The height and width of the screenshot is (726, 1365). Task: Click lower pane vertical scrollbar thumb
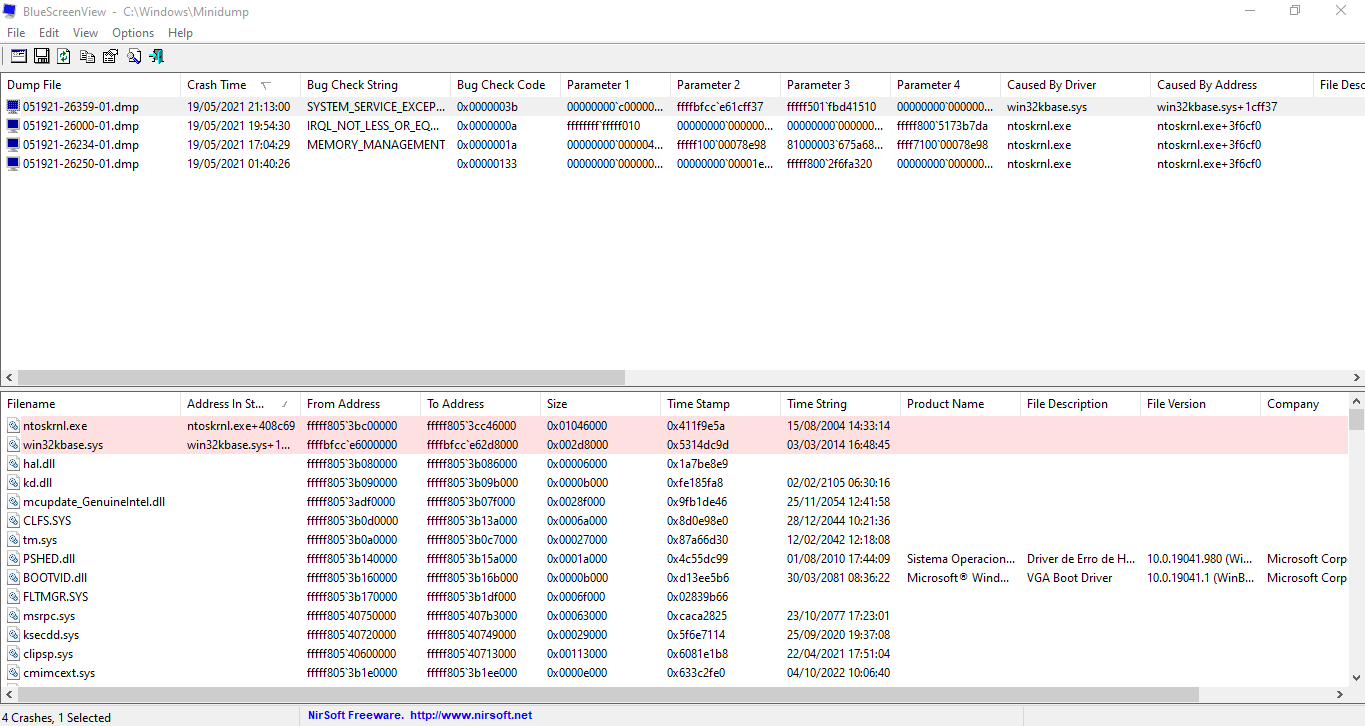[1356, 419]
